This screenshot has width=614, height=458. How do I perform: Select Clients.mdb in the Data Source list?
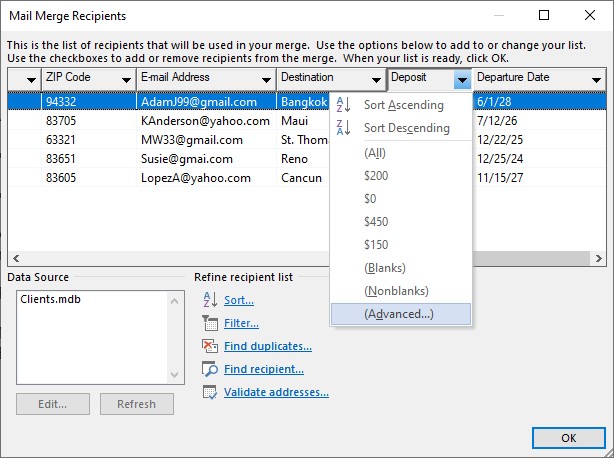pyautogui.click(x=51, y=299)
